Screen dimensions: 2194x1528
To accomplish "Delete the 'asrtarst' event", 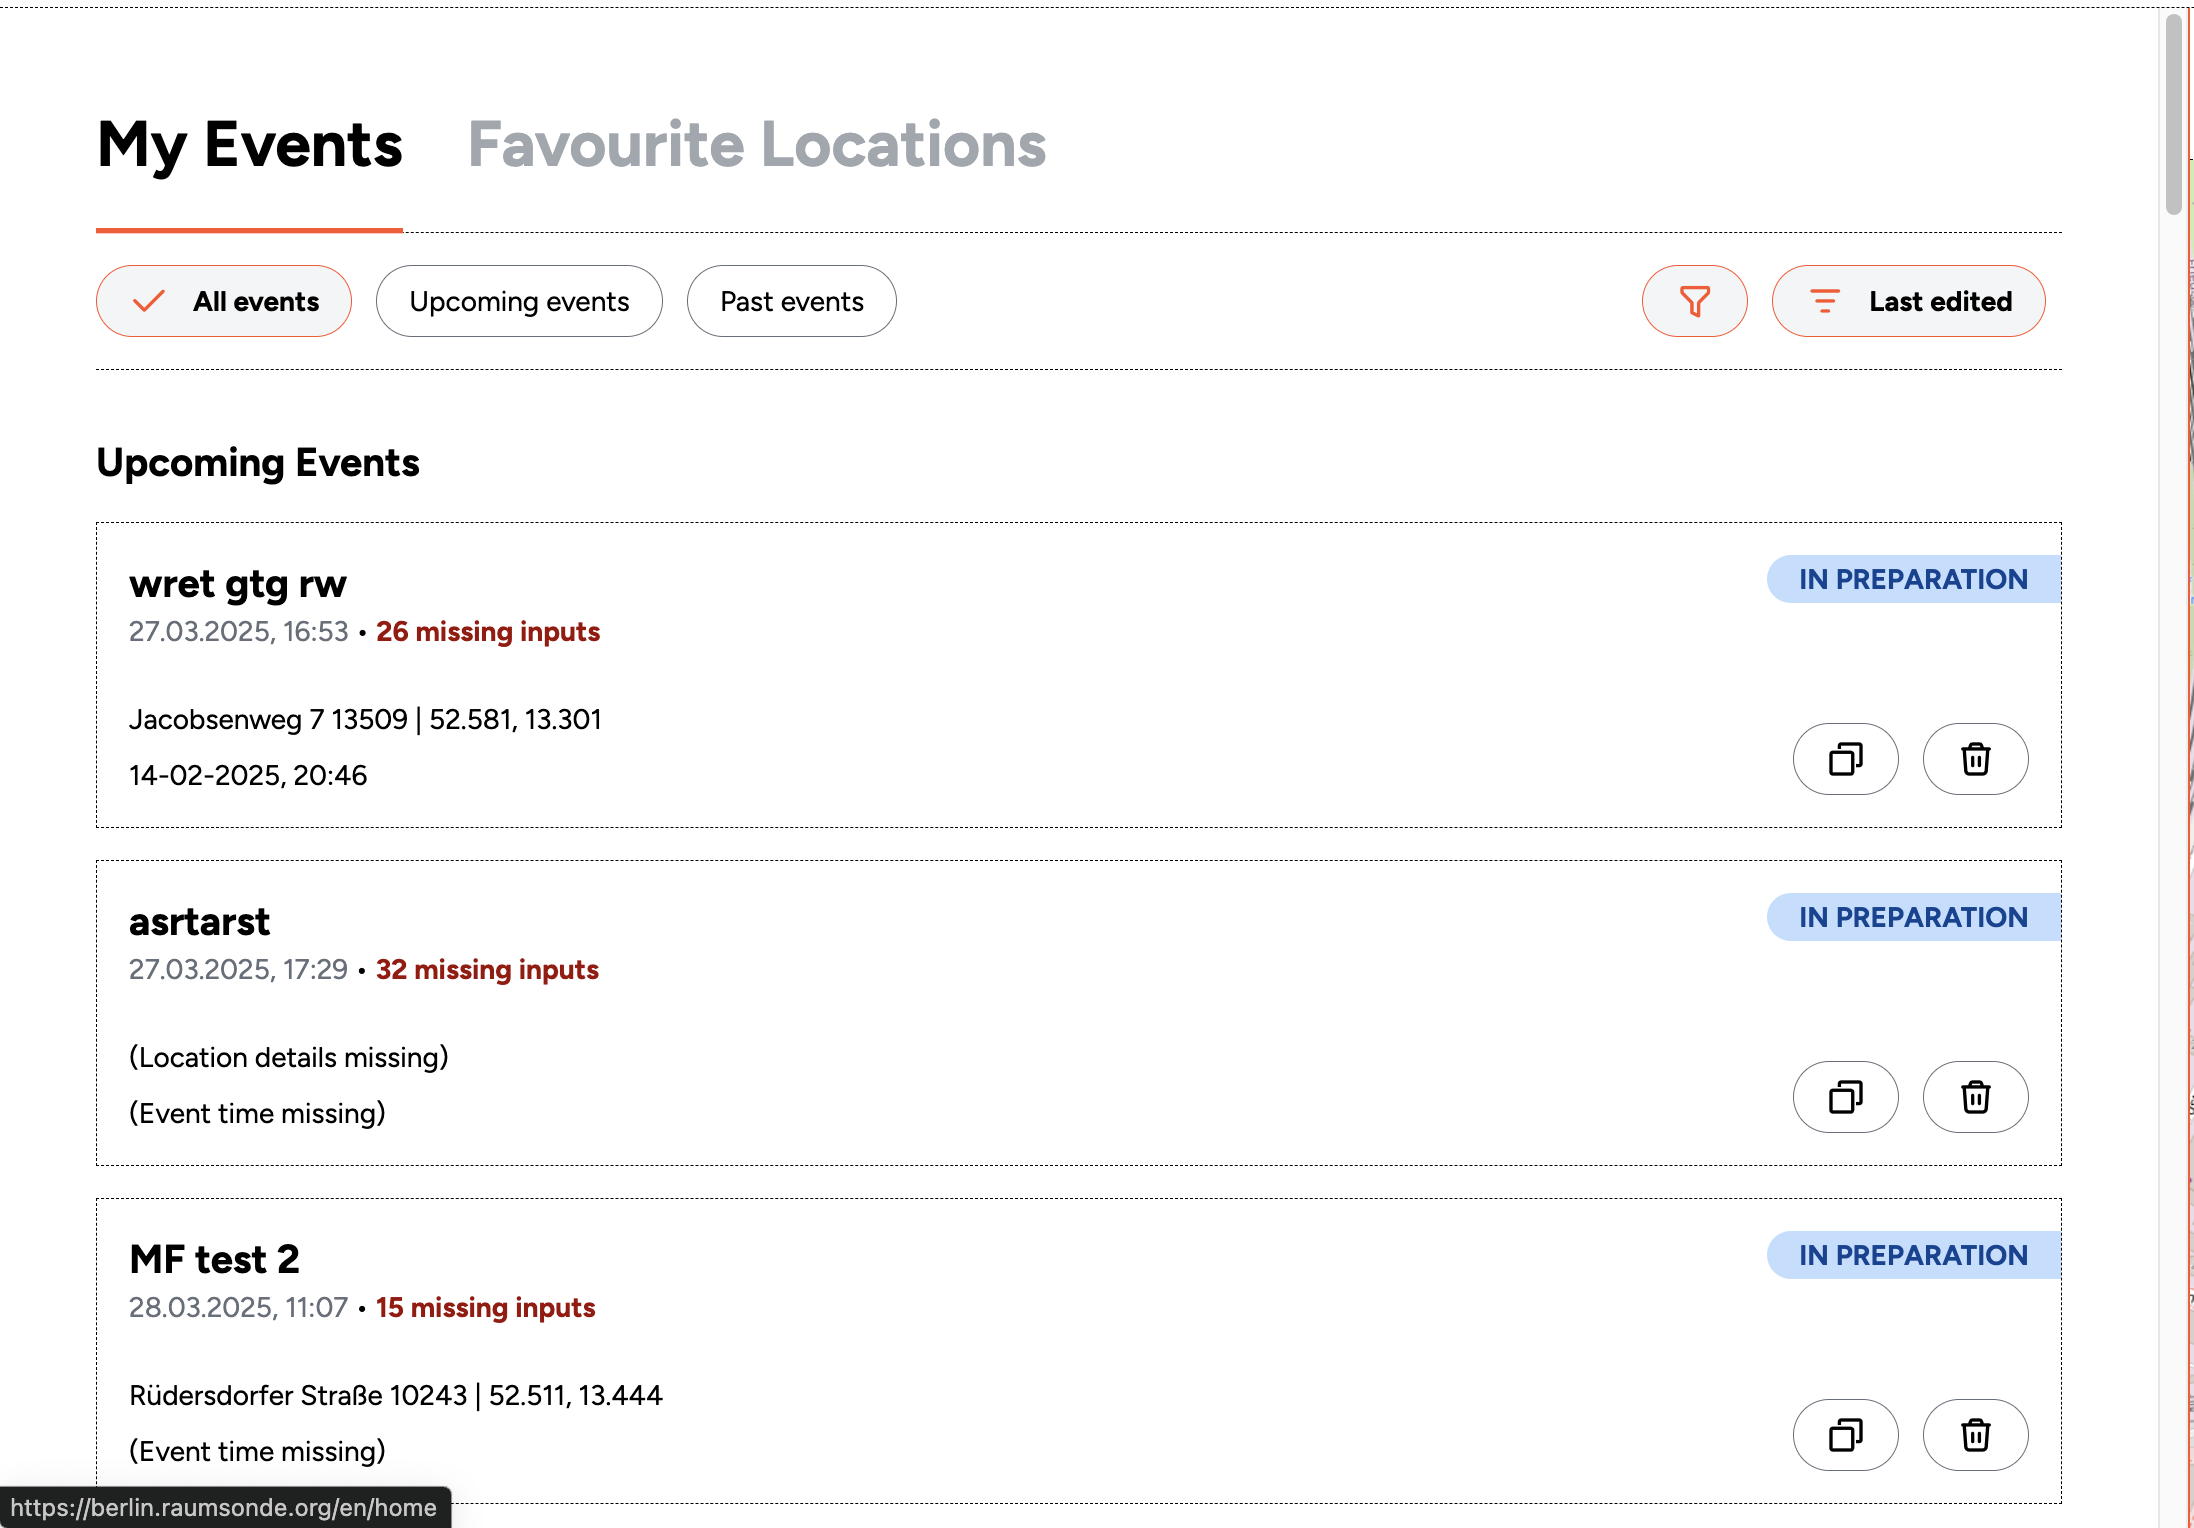I will [x=1975, y=1097].
